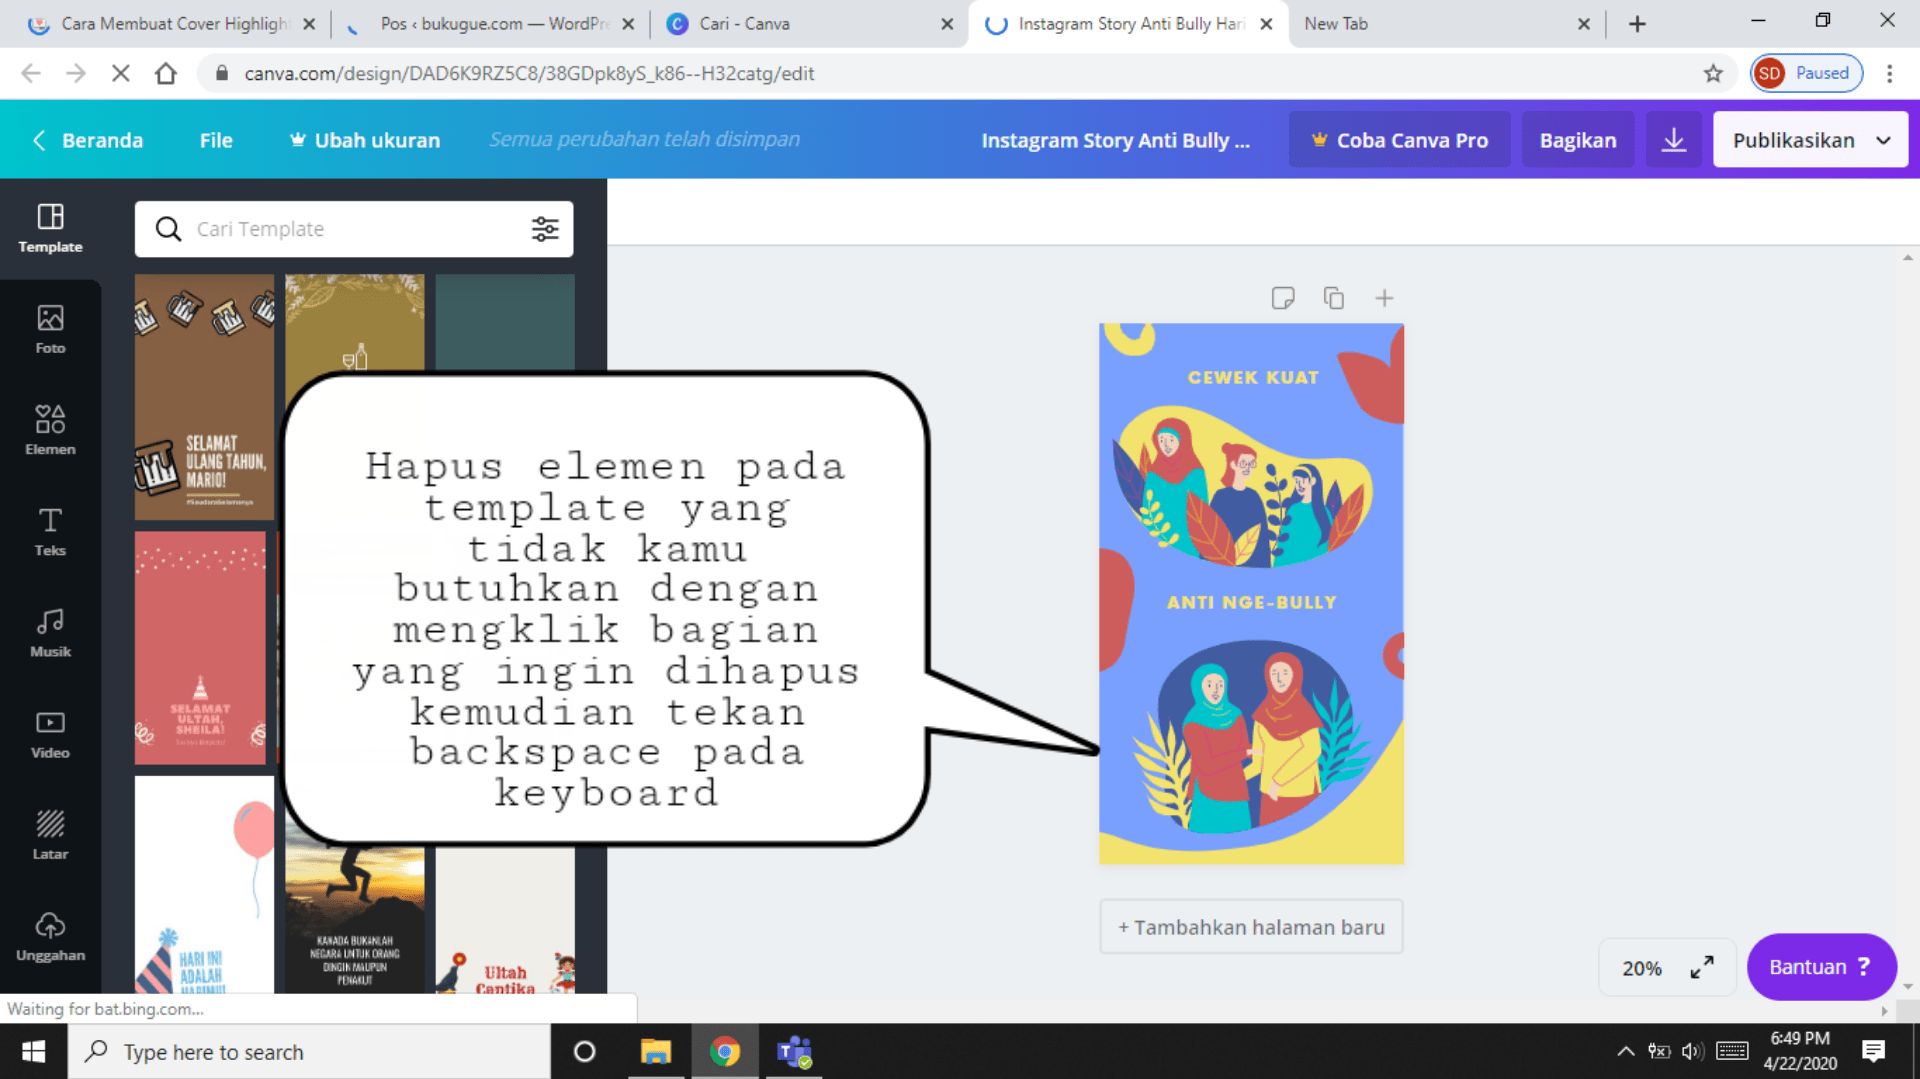Switch to the Foto panel
Image resolution: width=1920 pixels, height=1079 pixels.
coord(50,330)
